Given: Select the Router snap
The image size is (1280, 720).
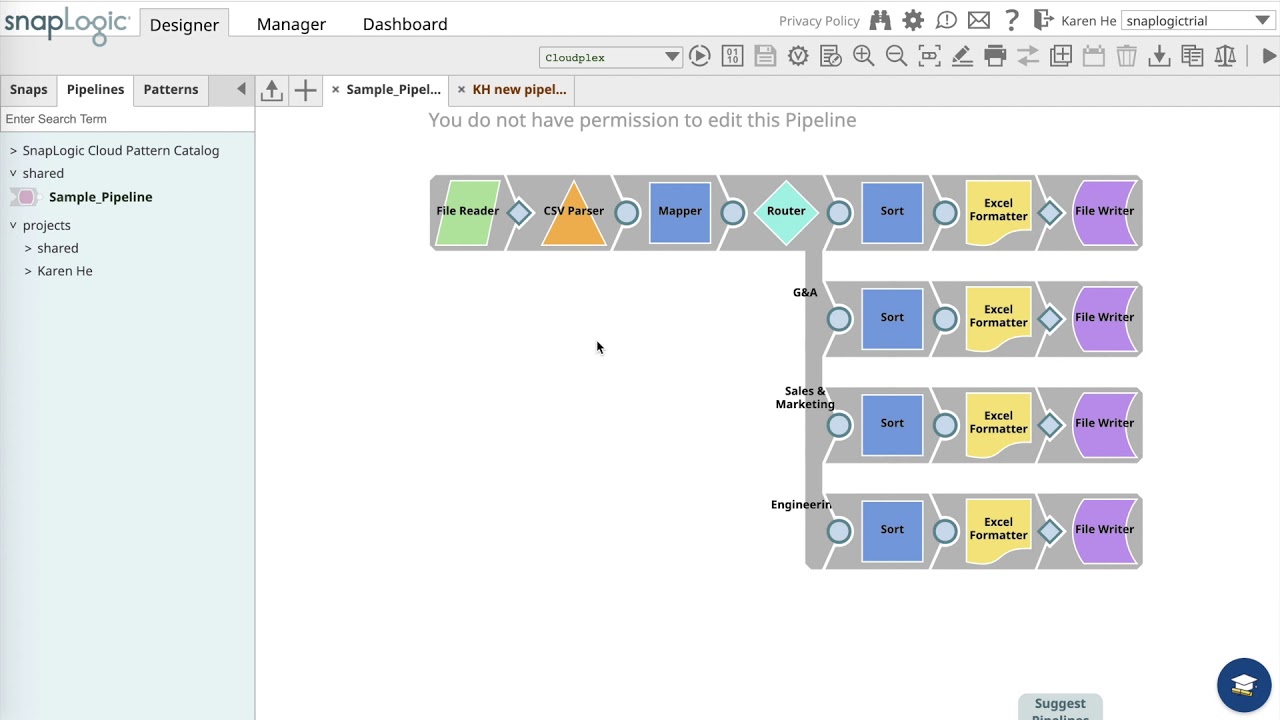Looking at the screenshot, I should [x=786, y=212].
